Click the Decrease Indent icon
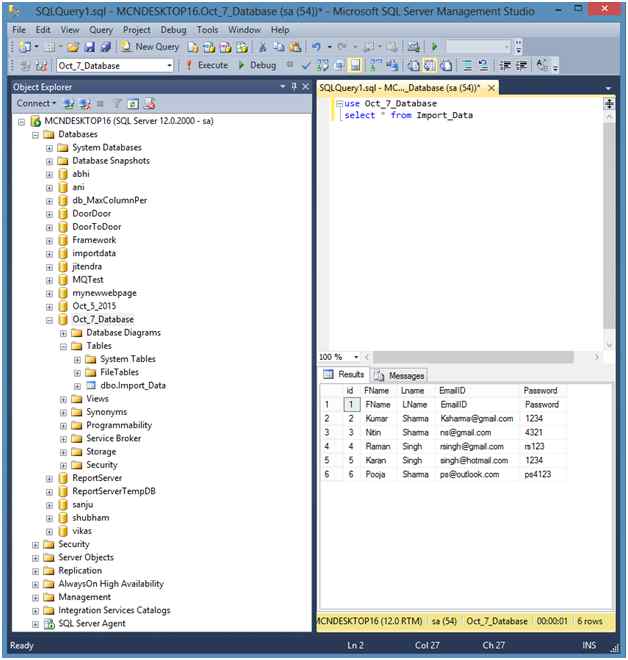The image size is (628, 660). (505, 65)
